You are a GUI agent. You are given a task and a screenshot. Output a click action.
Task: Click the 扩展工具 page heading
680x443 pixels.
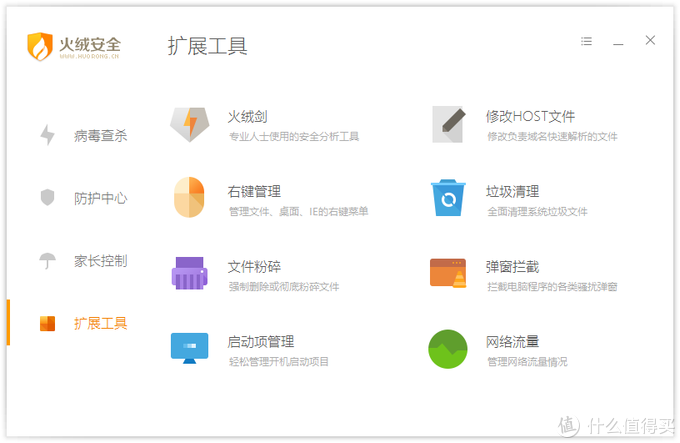tap(207, 46)
